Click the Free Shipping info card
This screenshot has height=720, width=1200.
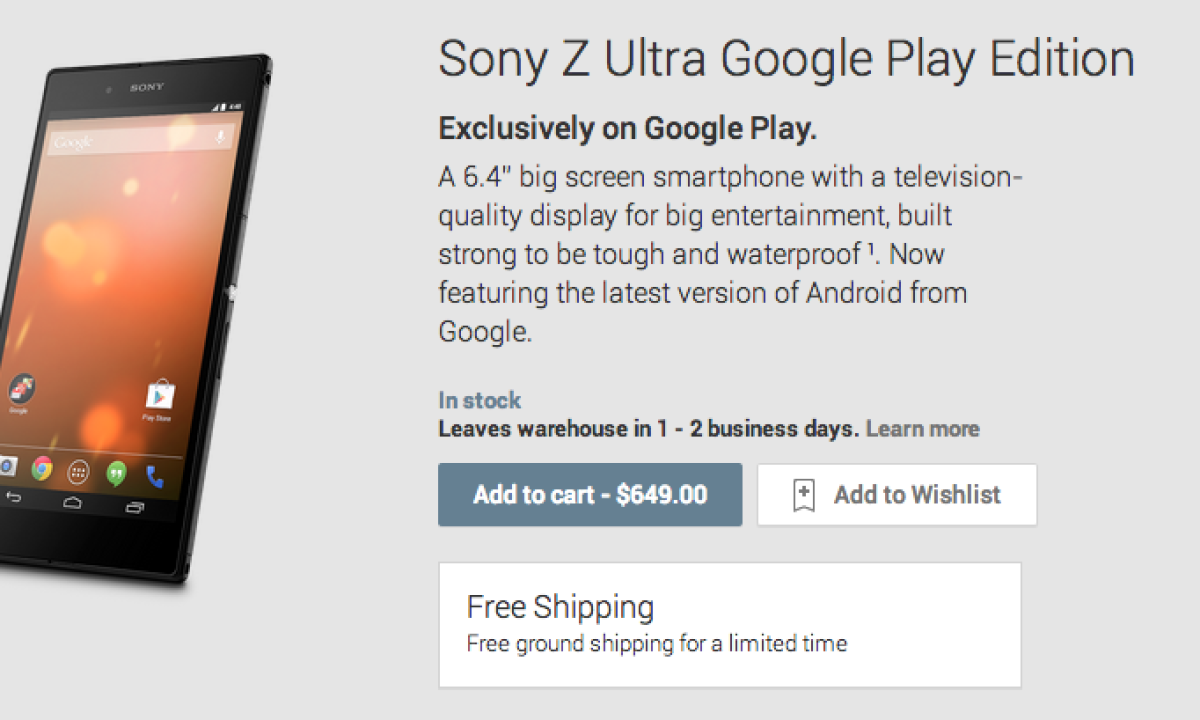click(729, 624)
